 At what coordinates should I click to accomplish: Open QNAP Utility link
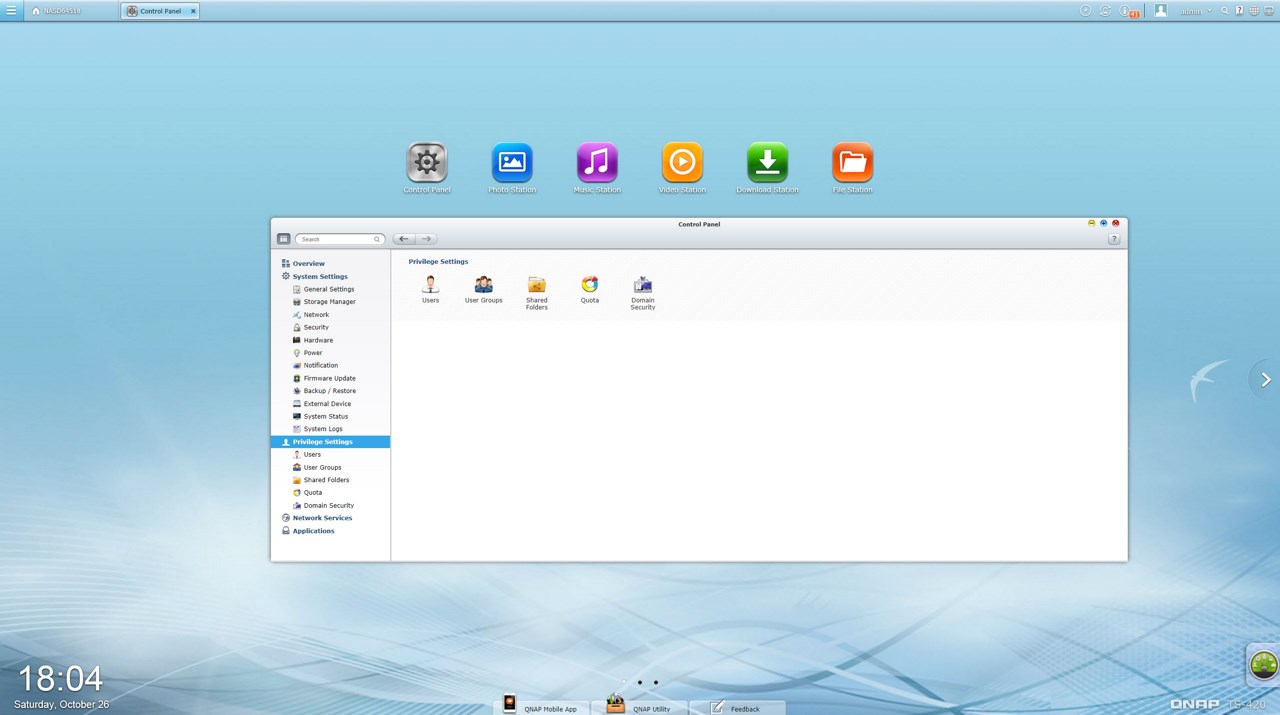[640, 706]
